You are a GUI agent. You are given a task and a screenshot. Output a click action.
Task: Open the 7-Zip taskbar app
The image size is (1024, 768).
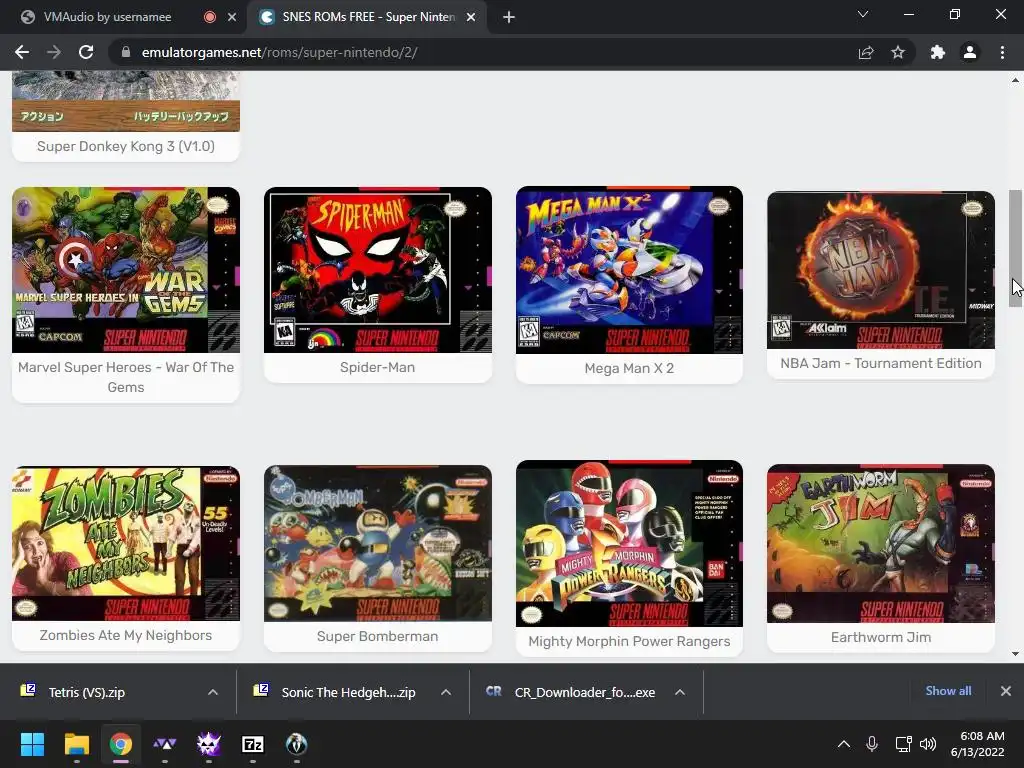(x=253, y=744)
